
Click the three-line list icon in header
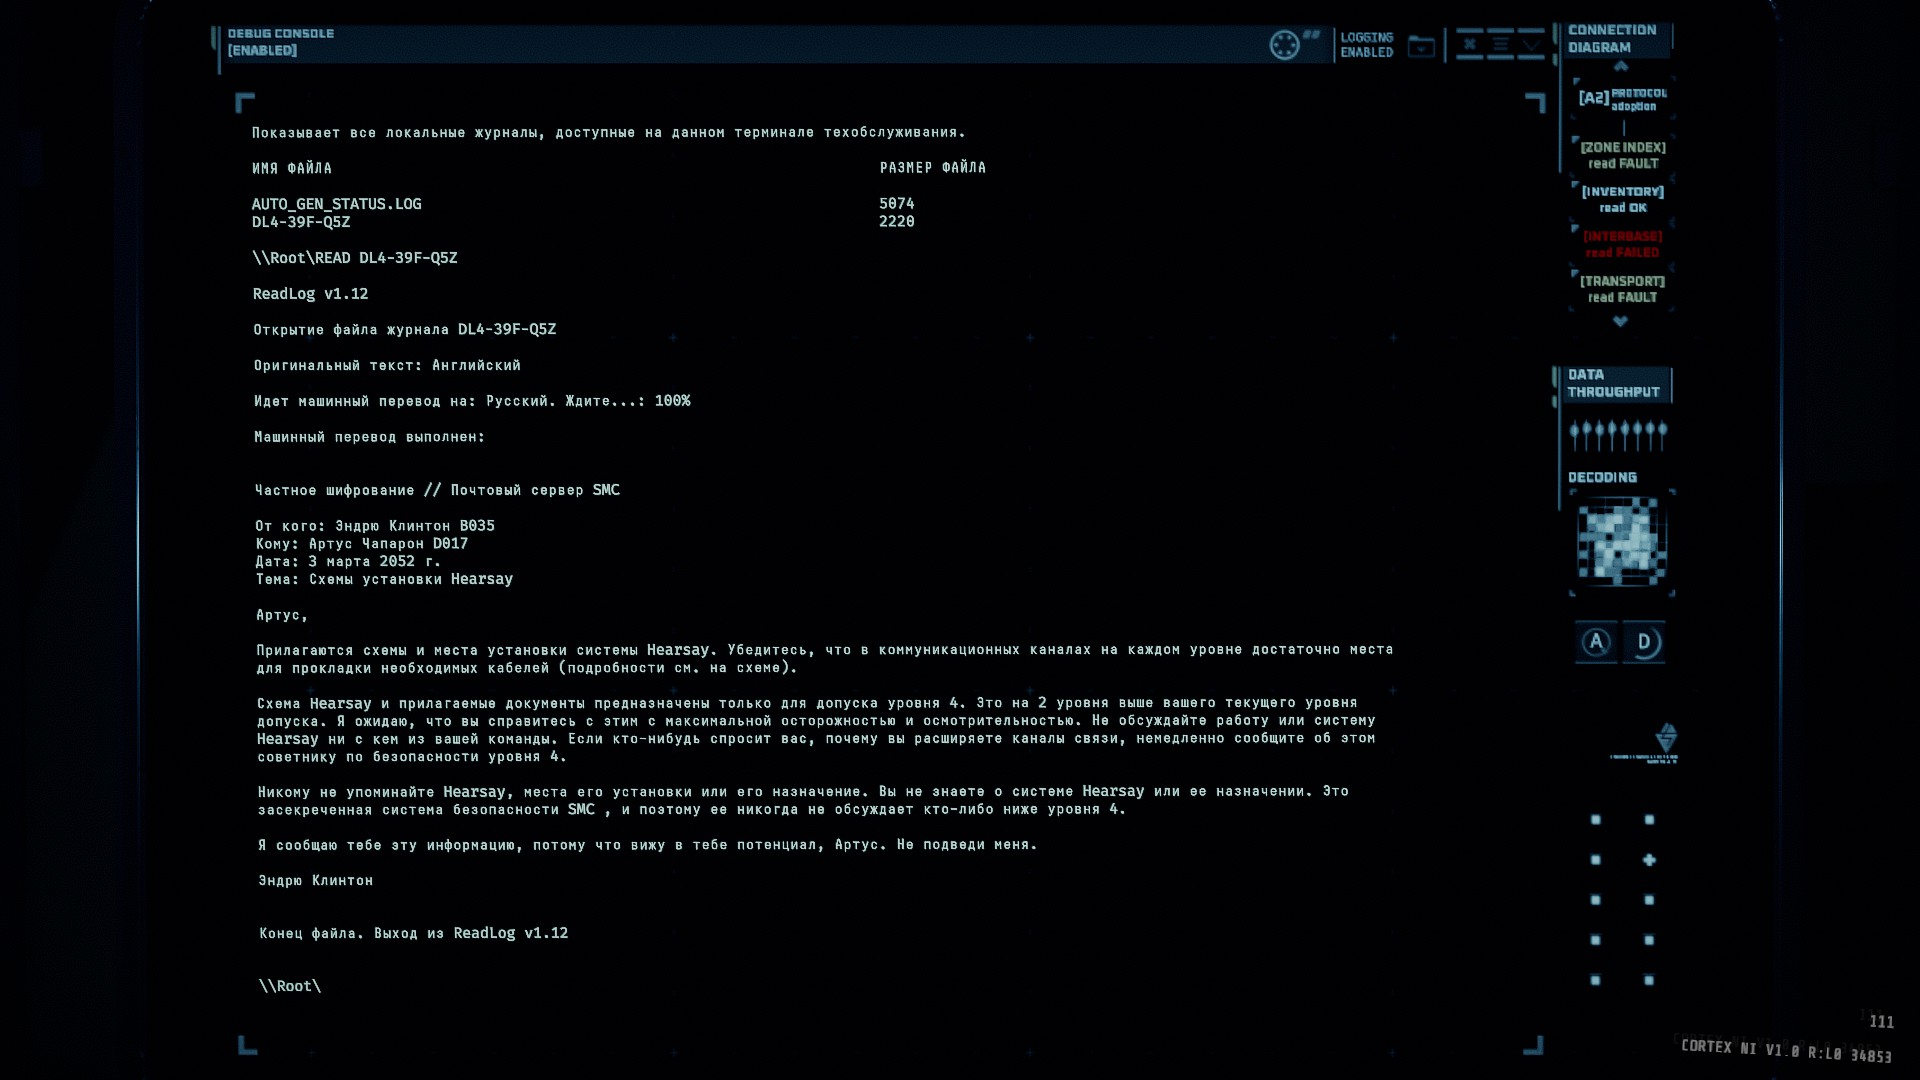pos(1500,44)
